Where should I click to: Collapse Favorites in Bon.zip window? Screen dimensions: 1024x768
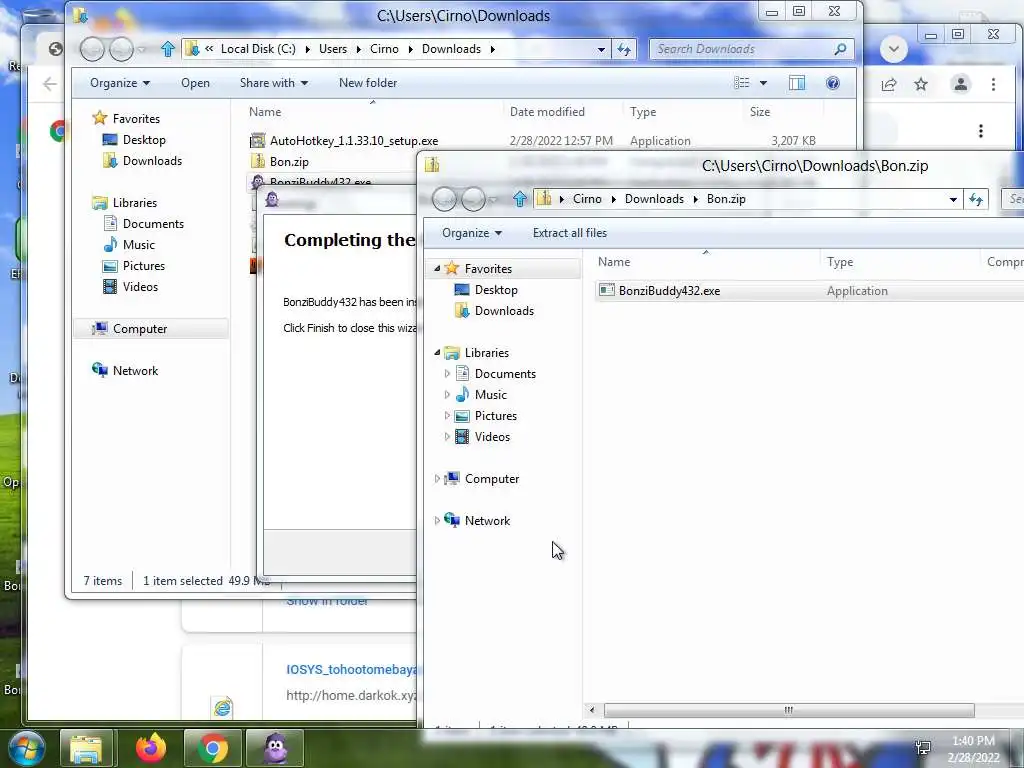pyautogui.click(x=437, y=268)
